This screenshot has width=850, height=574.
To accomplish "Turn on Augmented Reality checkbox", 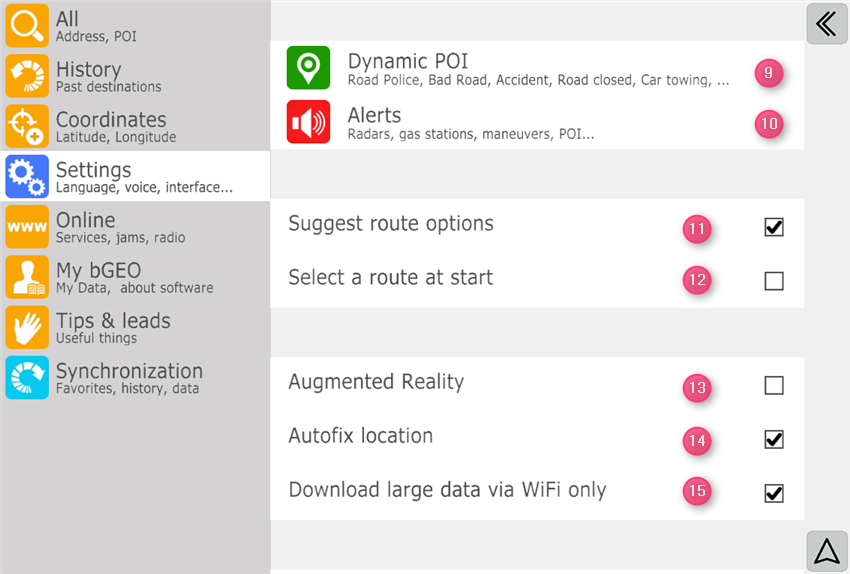I will 774,385.
